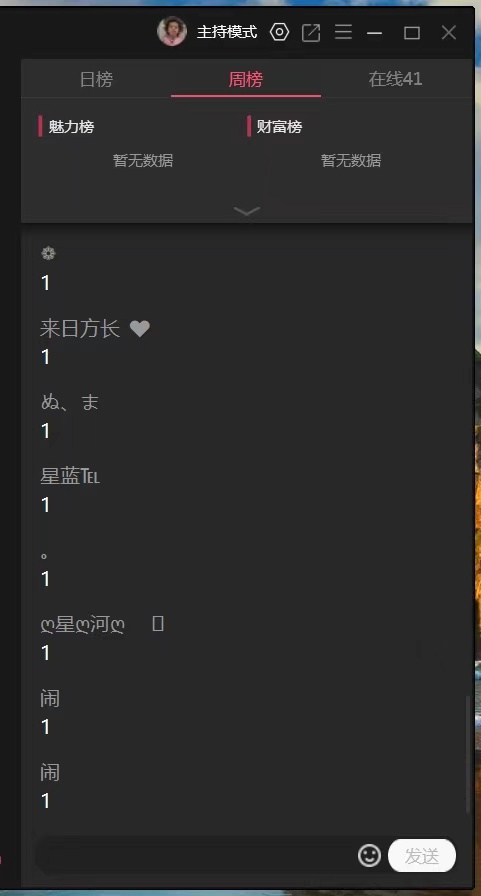The height and width of the screenshot is (896, 481).
Task: Click the flower symbol username
Action: click(x=48, y=254)
